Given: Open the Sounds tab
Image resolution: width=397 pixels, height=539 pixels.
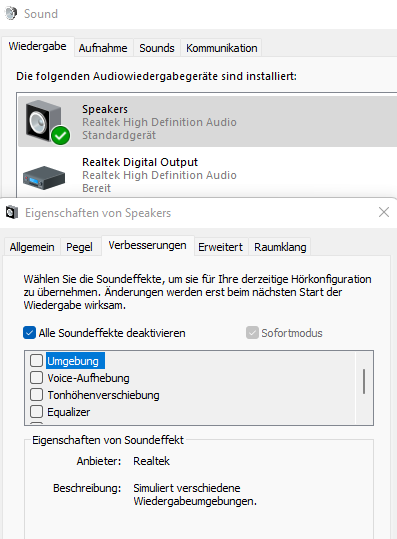Looking at the screenshot, I should coord(157,48).
